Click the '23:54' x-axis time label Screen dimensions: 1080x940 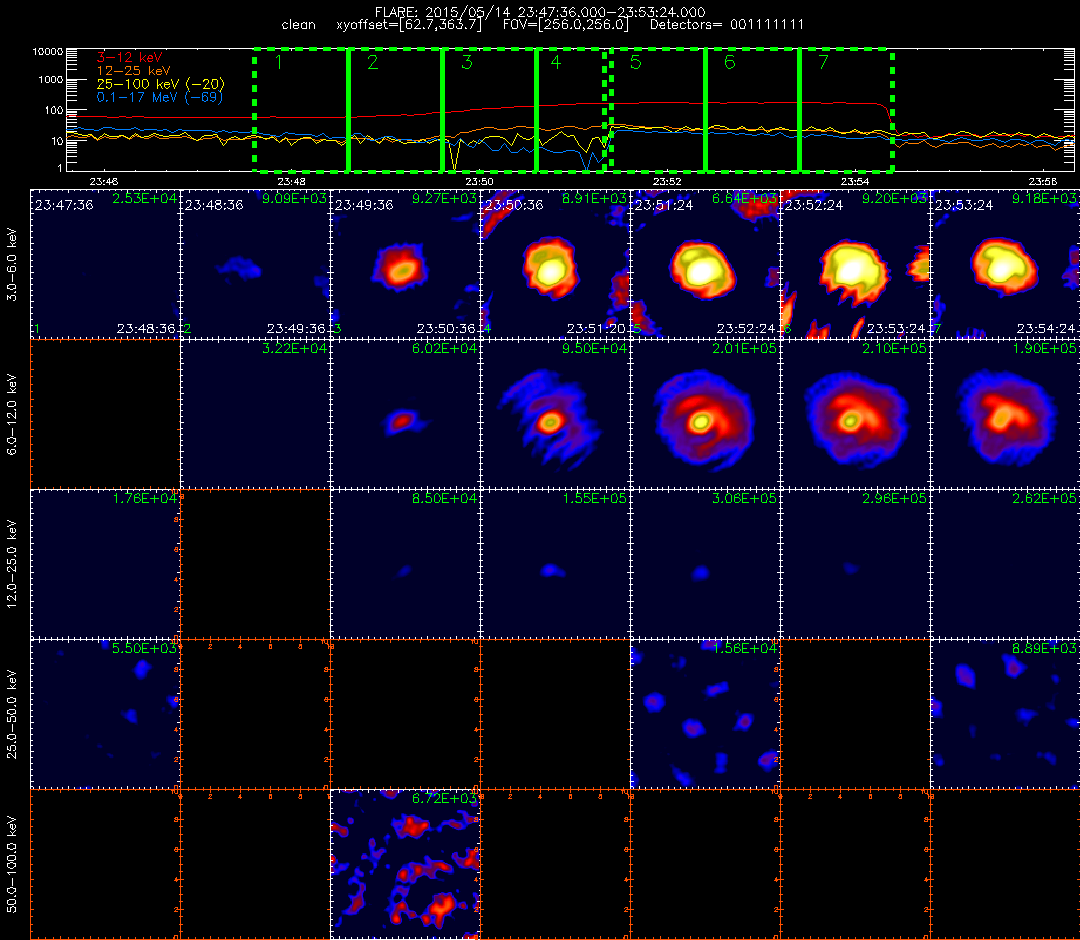click(x=854, y=182)
